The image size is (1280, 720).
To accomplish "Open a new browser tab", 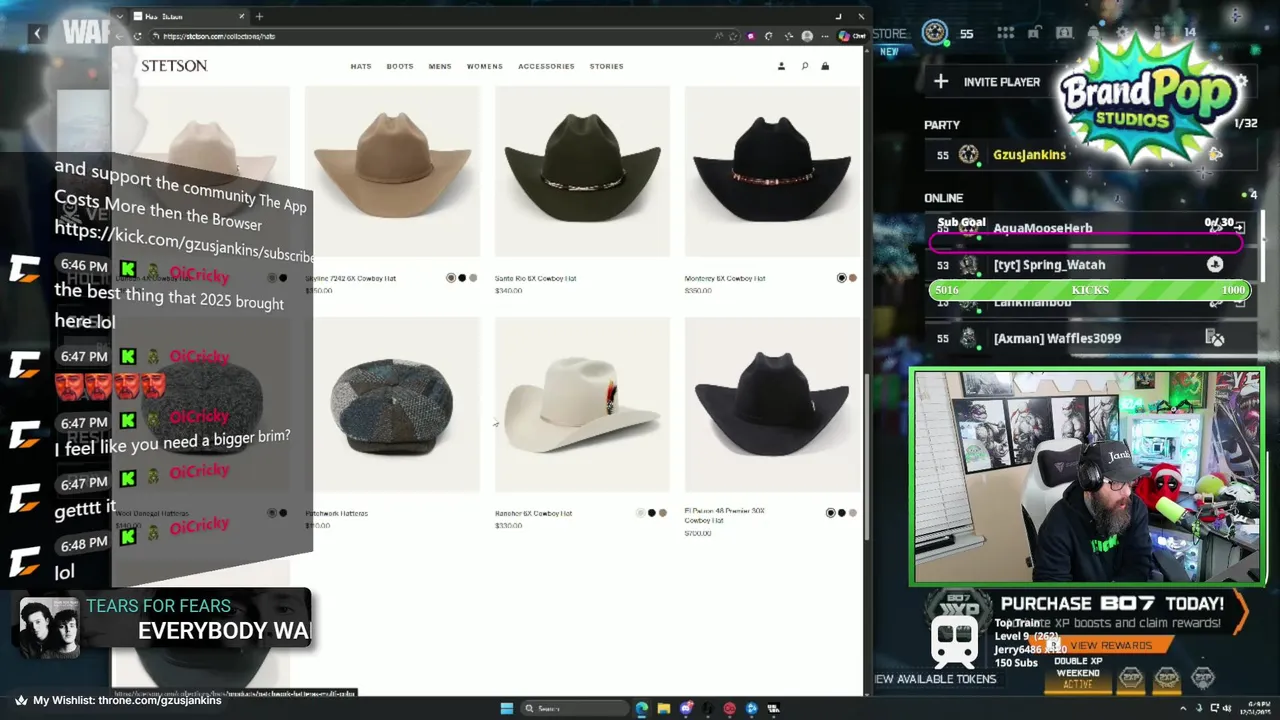I will (x=259, y=16).
